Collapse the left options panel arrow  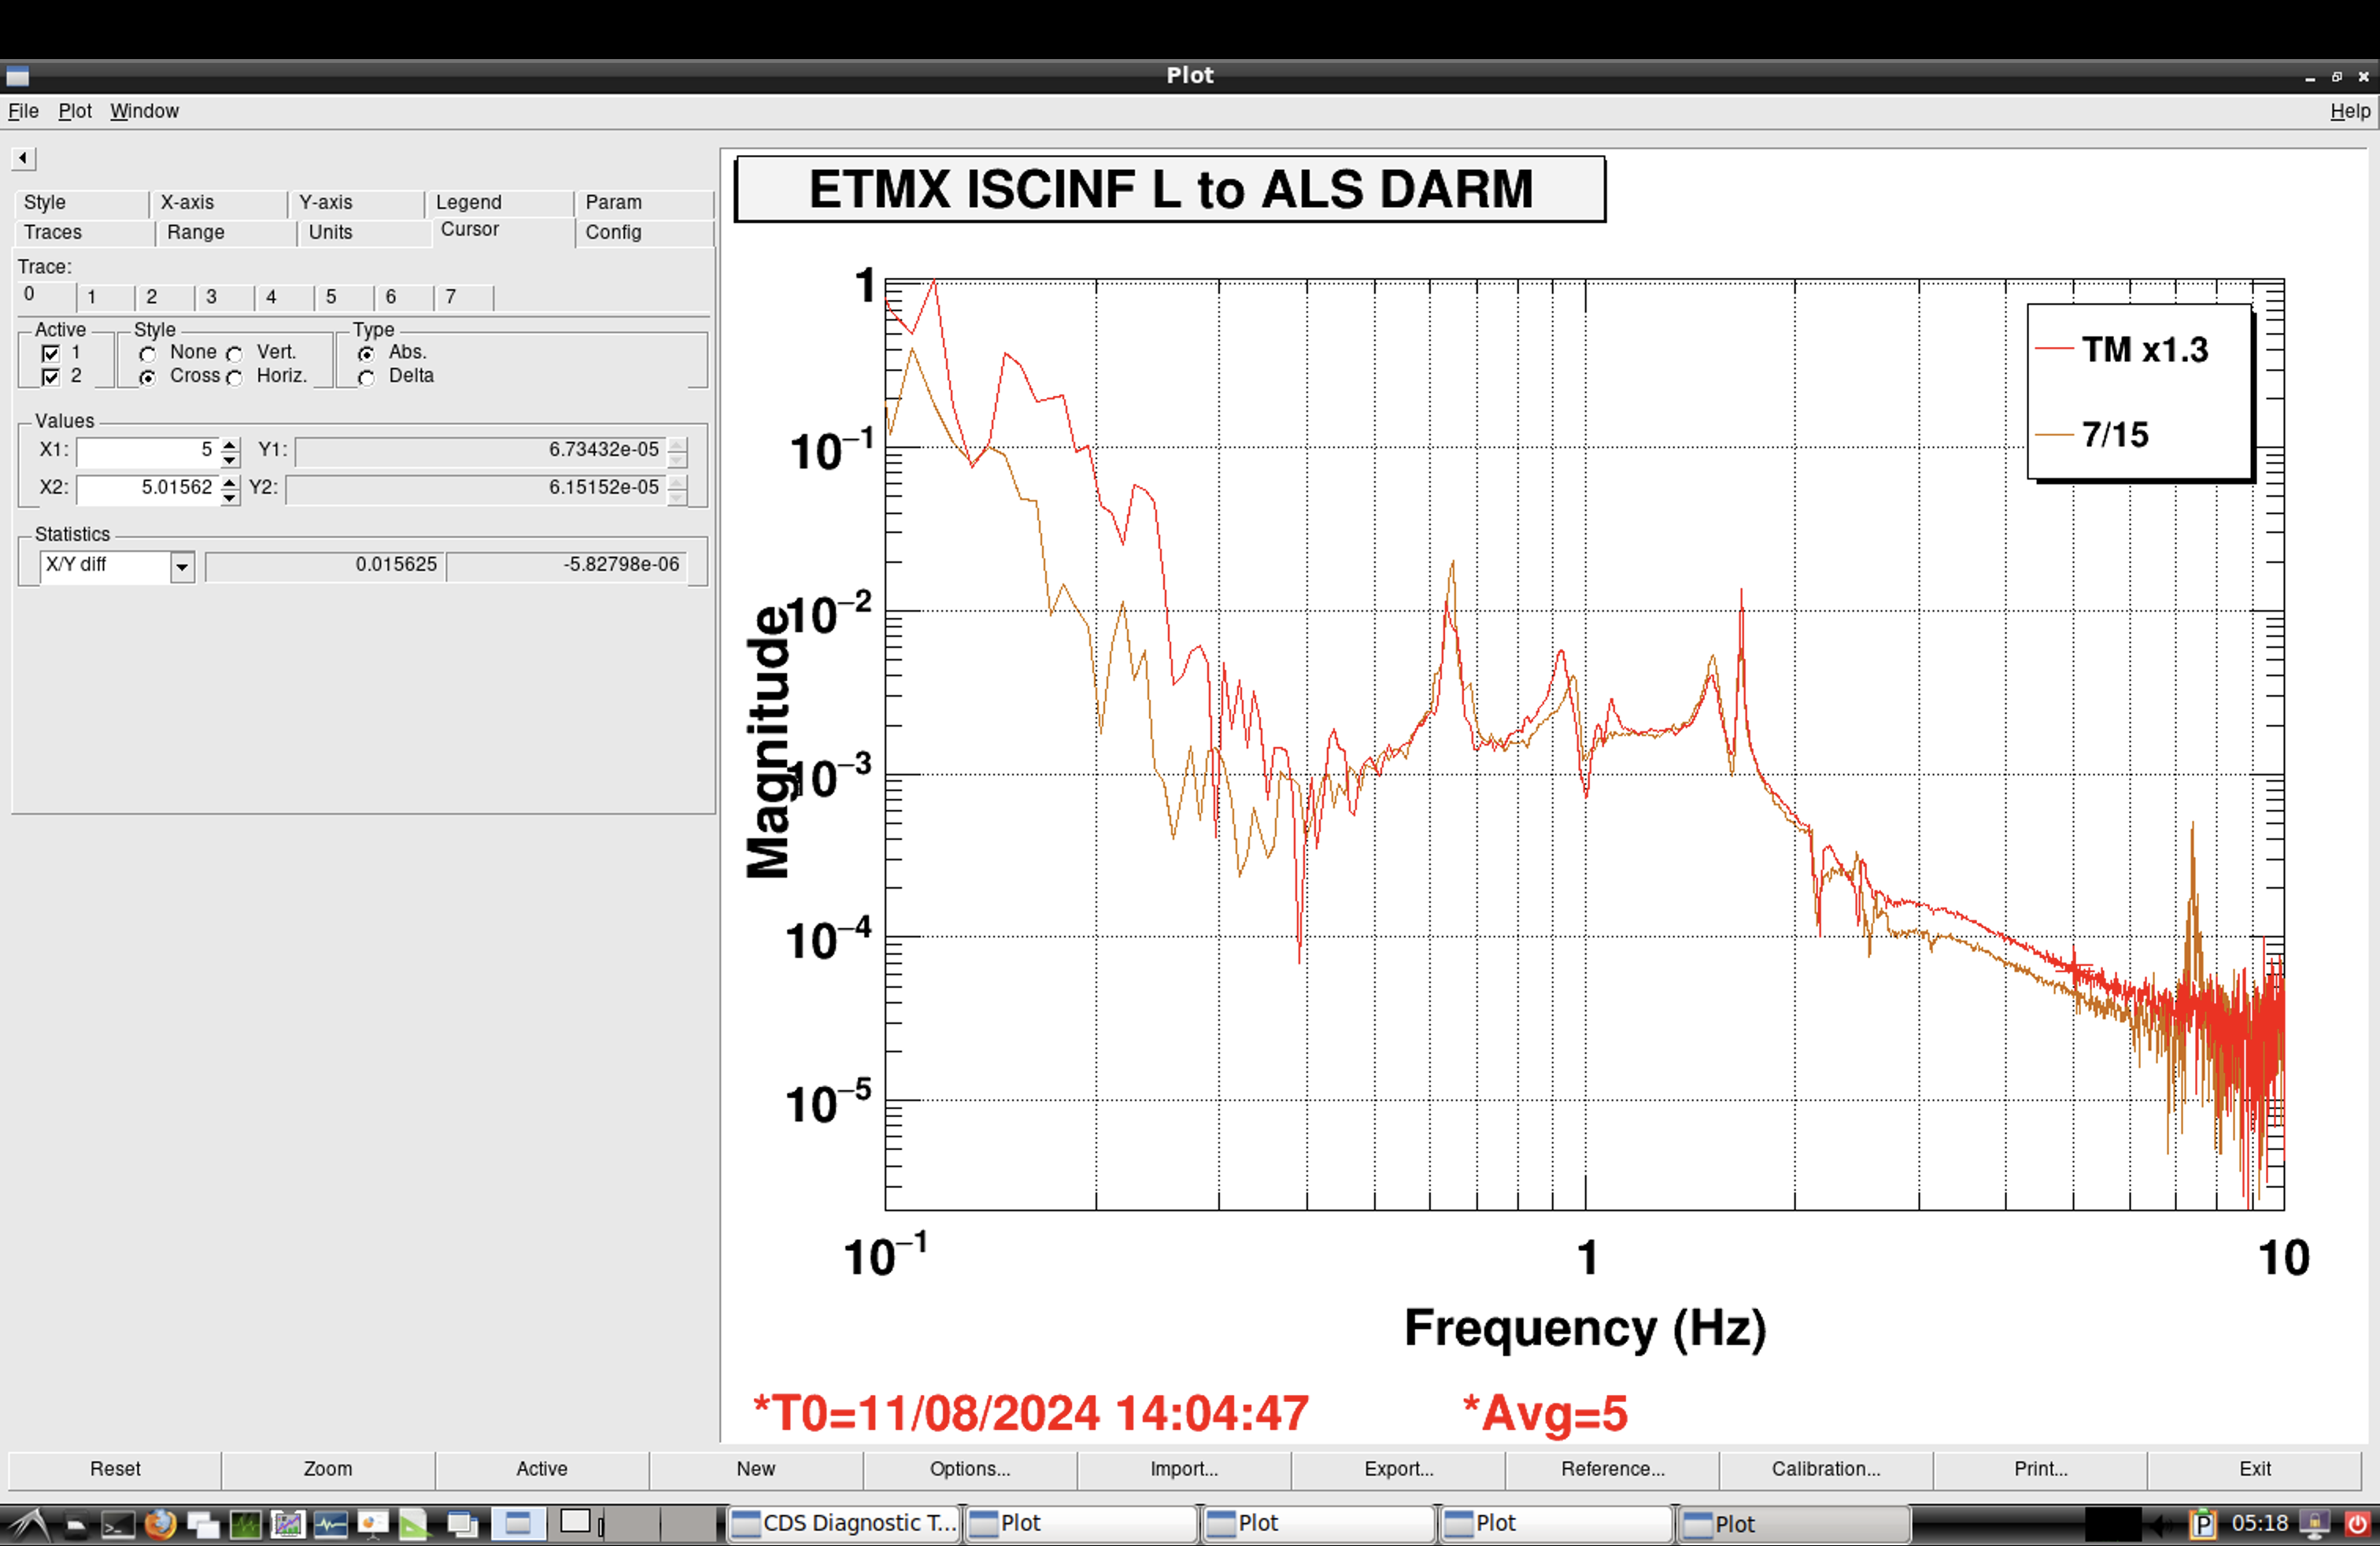[x=23, y=158]
